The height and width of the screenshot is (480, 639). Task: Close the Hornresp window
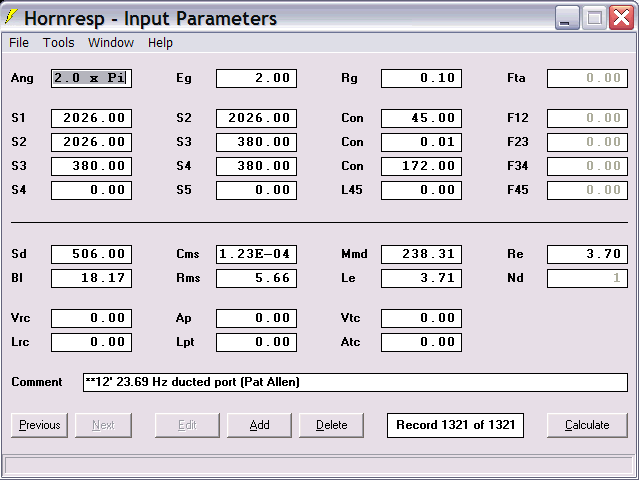click(621, 18)
